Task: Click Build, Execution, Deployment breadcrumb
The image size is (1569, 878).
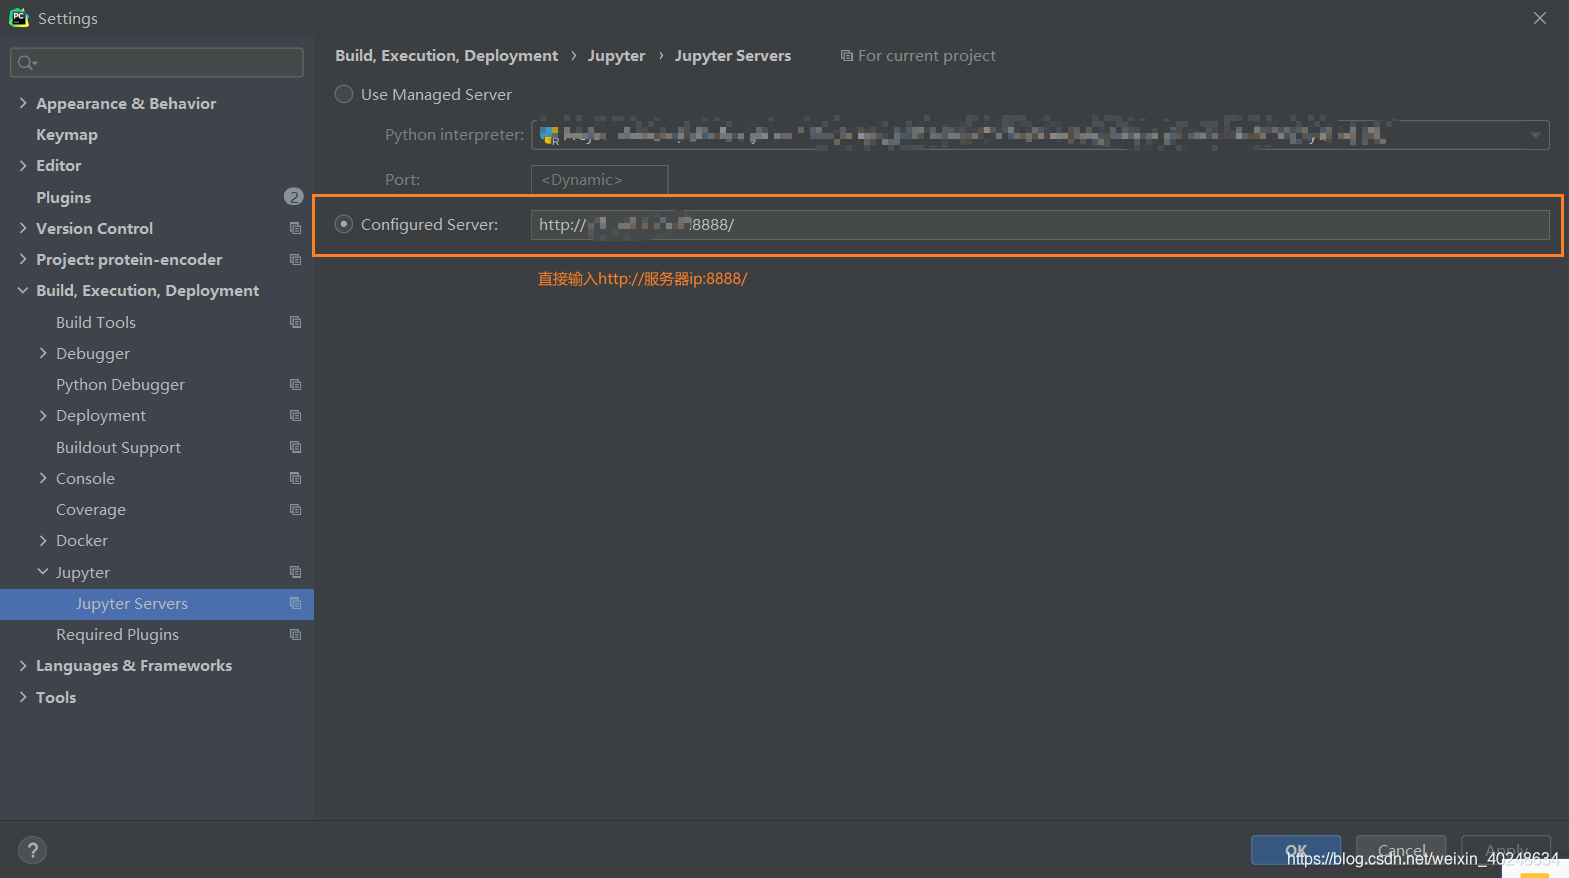Action: pyautogui.click(x=447, y=56)
